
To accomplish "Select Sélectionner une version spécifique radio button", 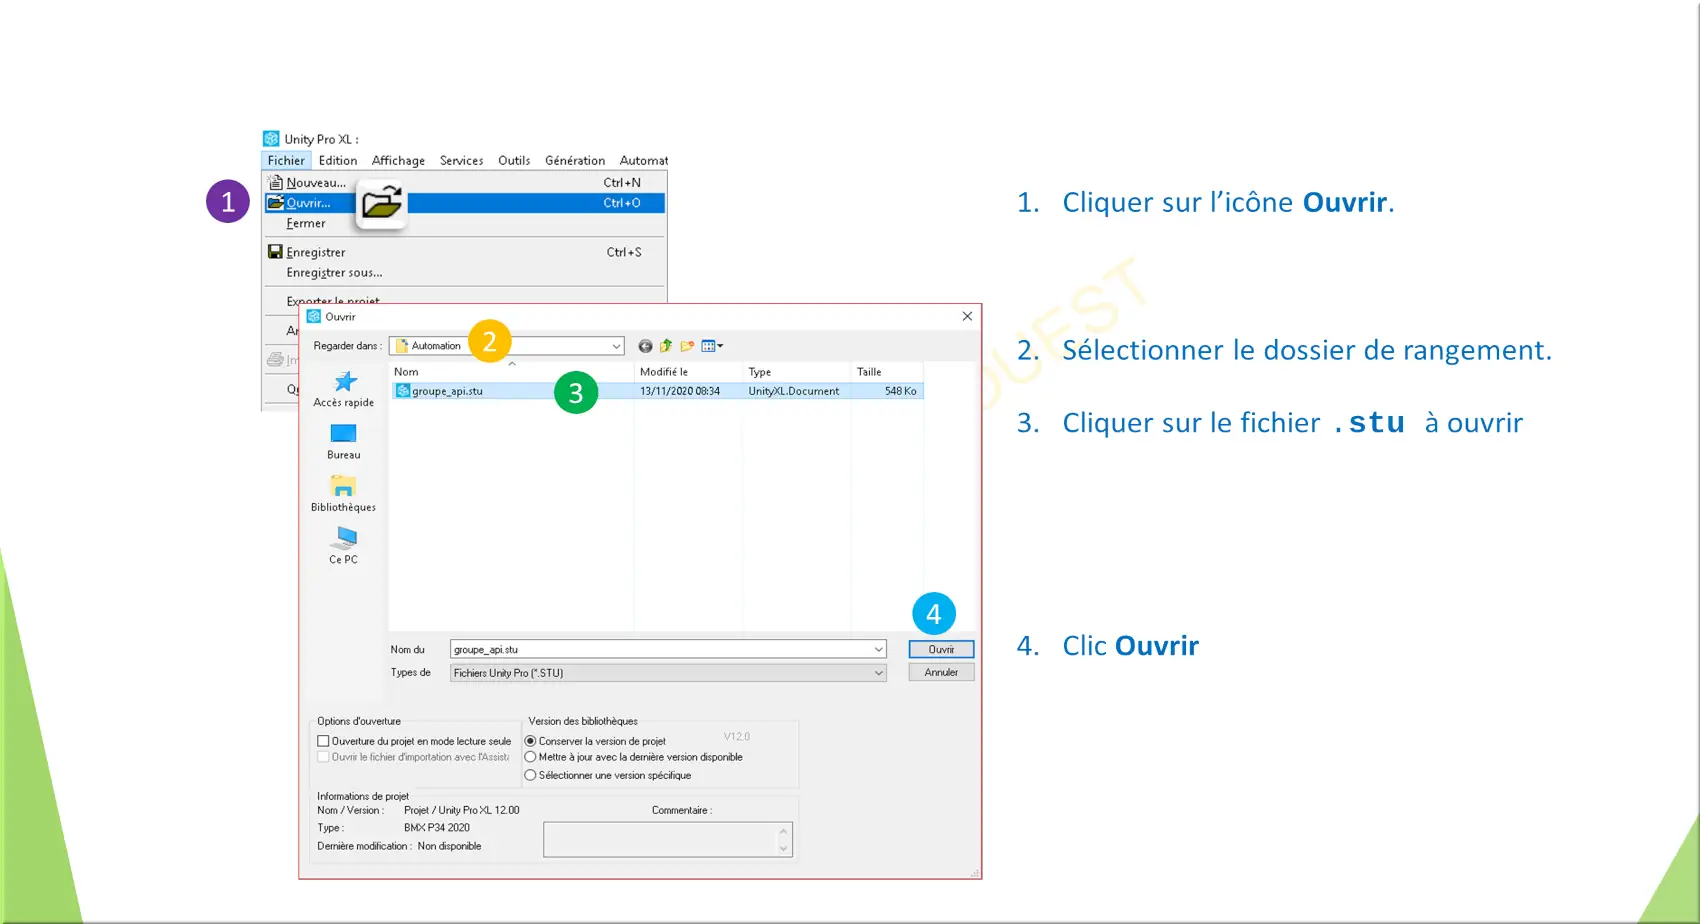I will point(531,775).
